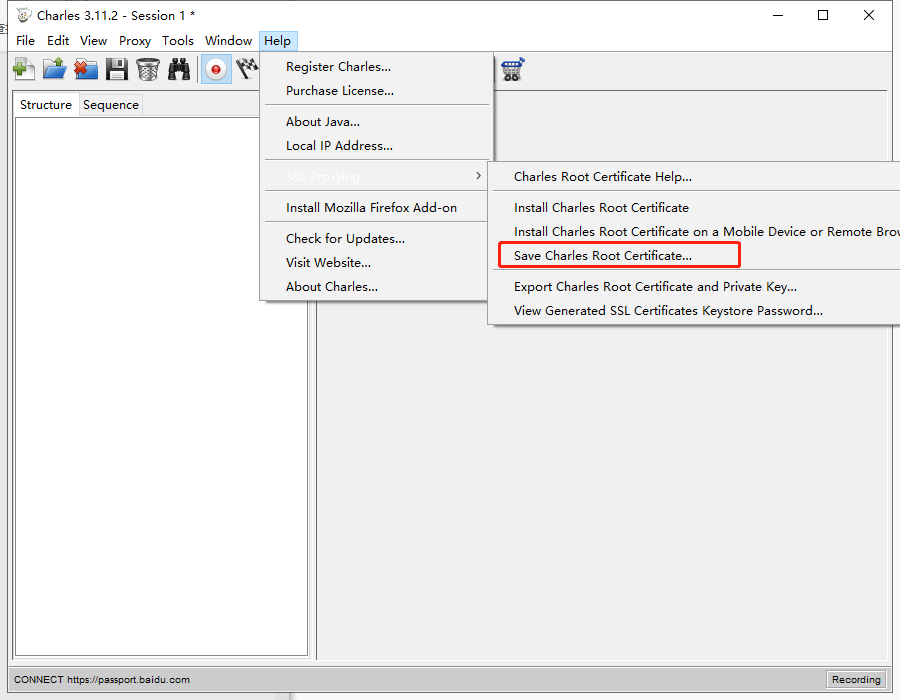Click the checkered flag throttling icon

coord(247,69)
